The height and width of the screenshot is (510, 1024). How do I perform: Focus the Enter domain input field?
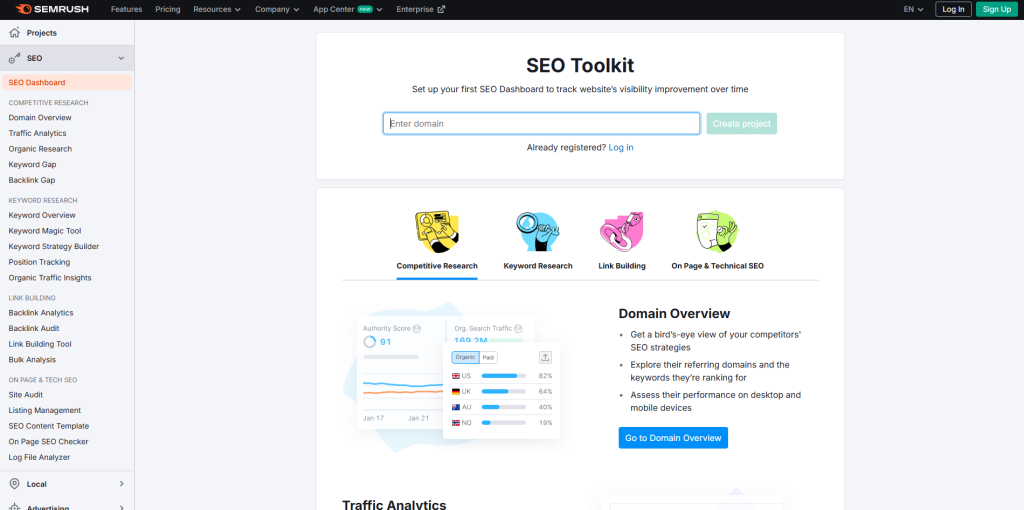[541, 123]
